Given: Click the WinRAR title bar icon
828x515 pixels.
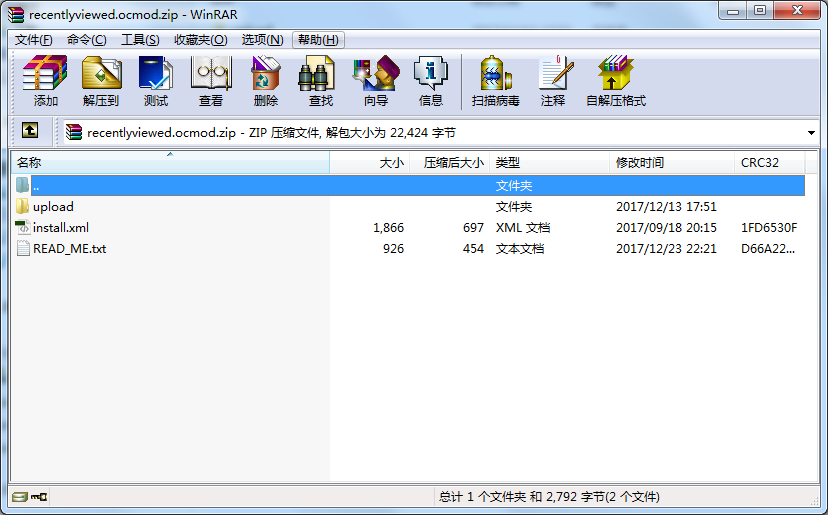Looking at the screenshot, I should tap(16, 14).
